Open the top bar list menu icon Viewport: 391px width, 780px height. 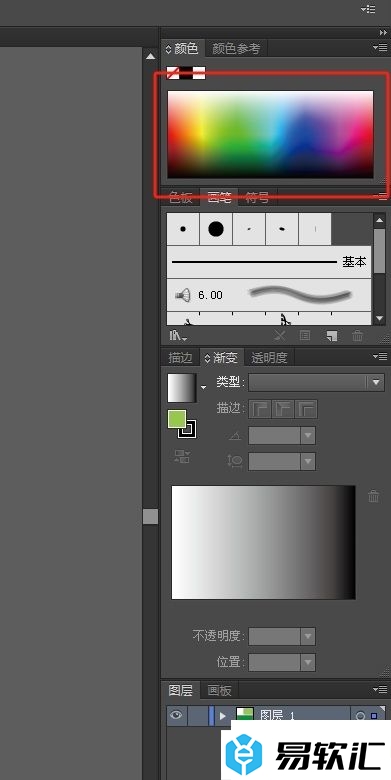coord(368,9)
